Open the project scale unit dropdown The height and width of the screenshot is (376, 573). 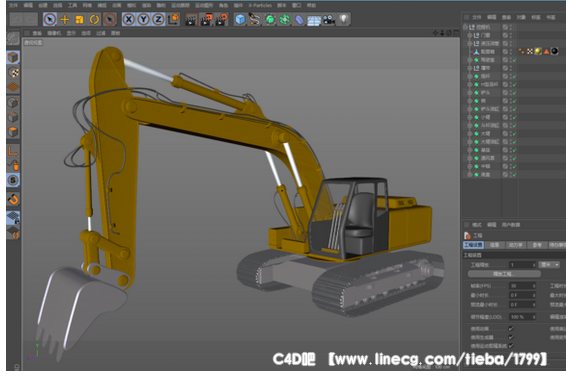(x=549, y=265)
